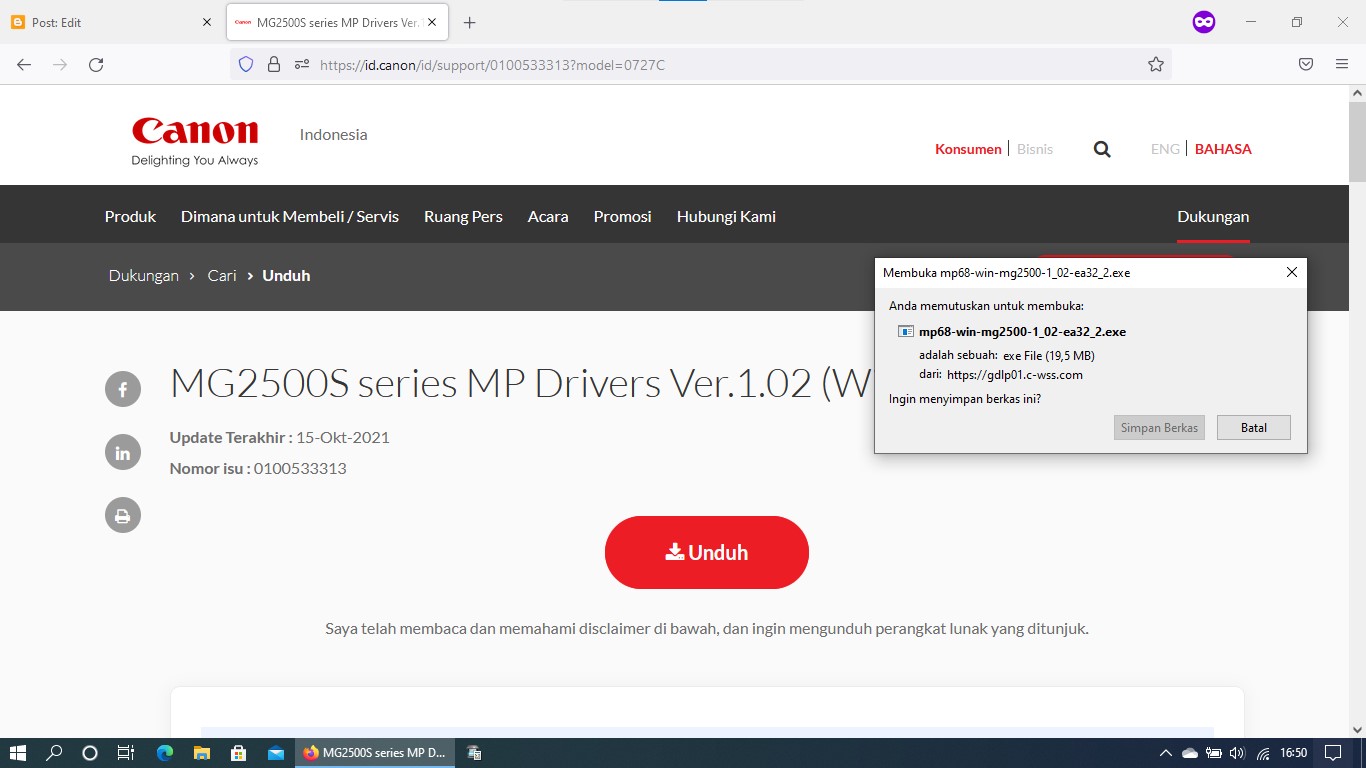This screenshot has height=768, width=1366.
Task: Share the page via the LinkedIn icon
Action: point(122,452)
